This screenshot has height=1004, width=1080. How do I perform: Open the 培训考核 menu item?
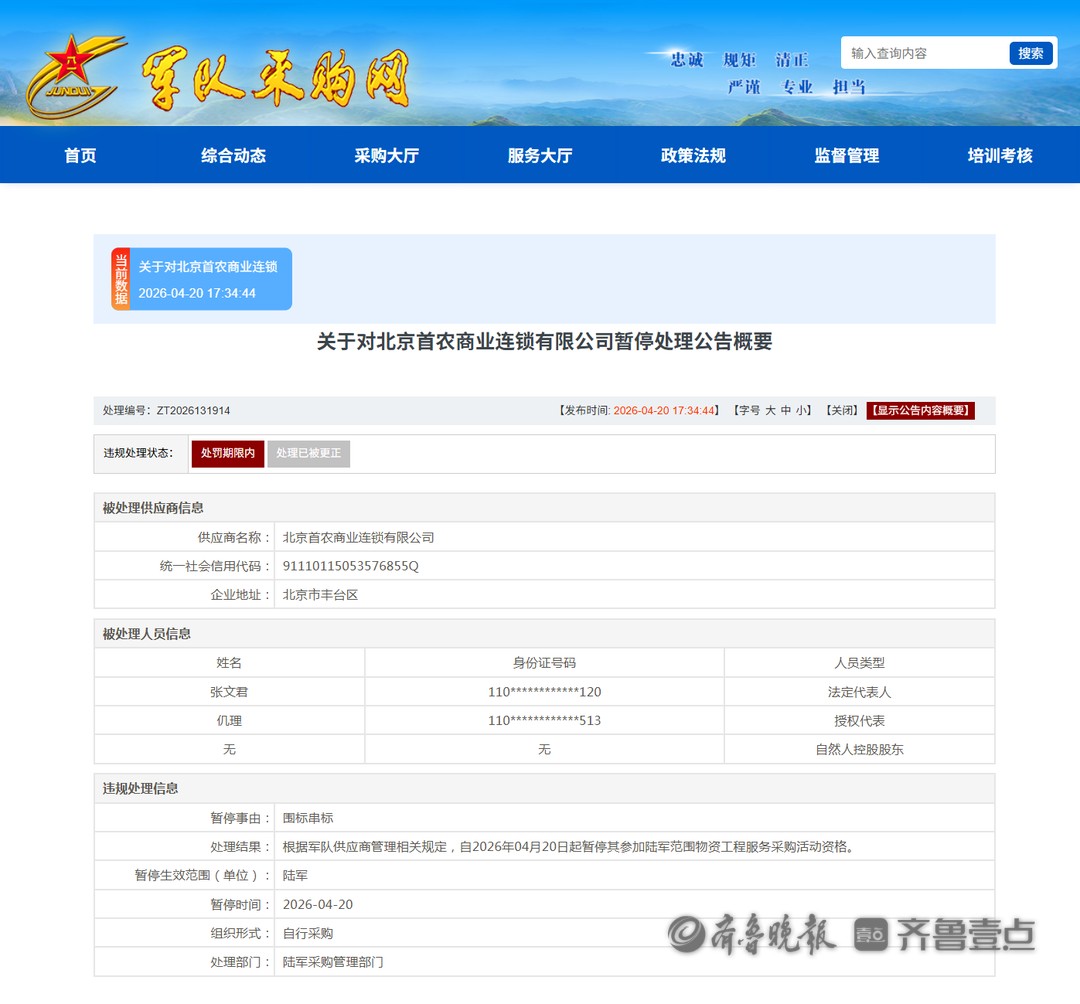[1000, 155]
